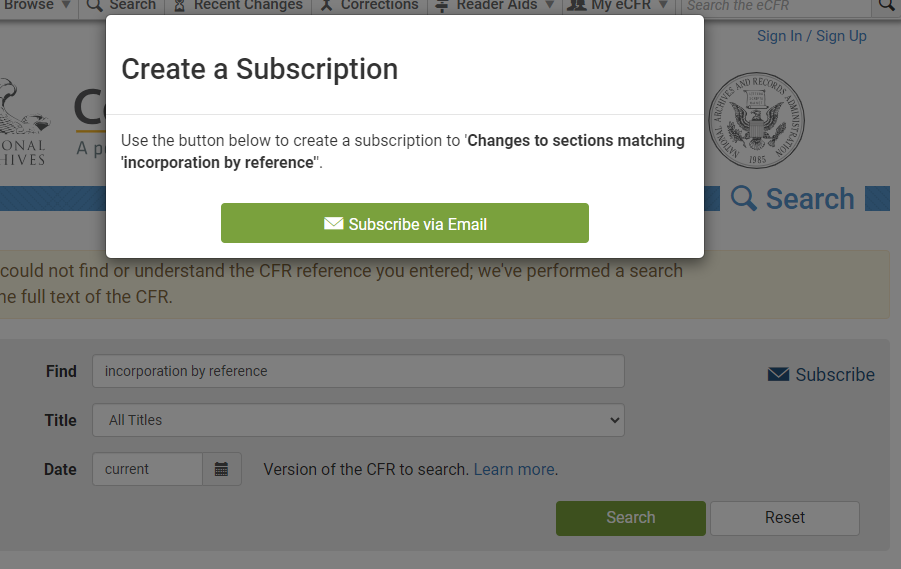Image resolution: width=901 pixels, height=569 pixels.
Task: Open Corrections in the top navigation
Action: tap(379, 5)
